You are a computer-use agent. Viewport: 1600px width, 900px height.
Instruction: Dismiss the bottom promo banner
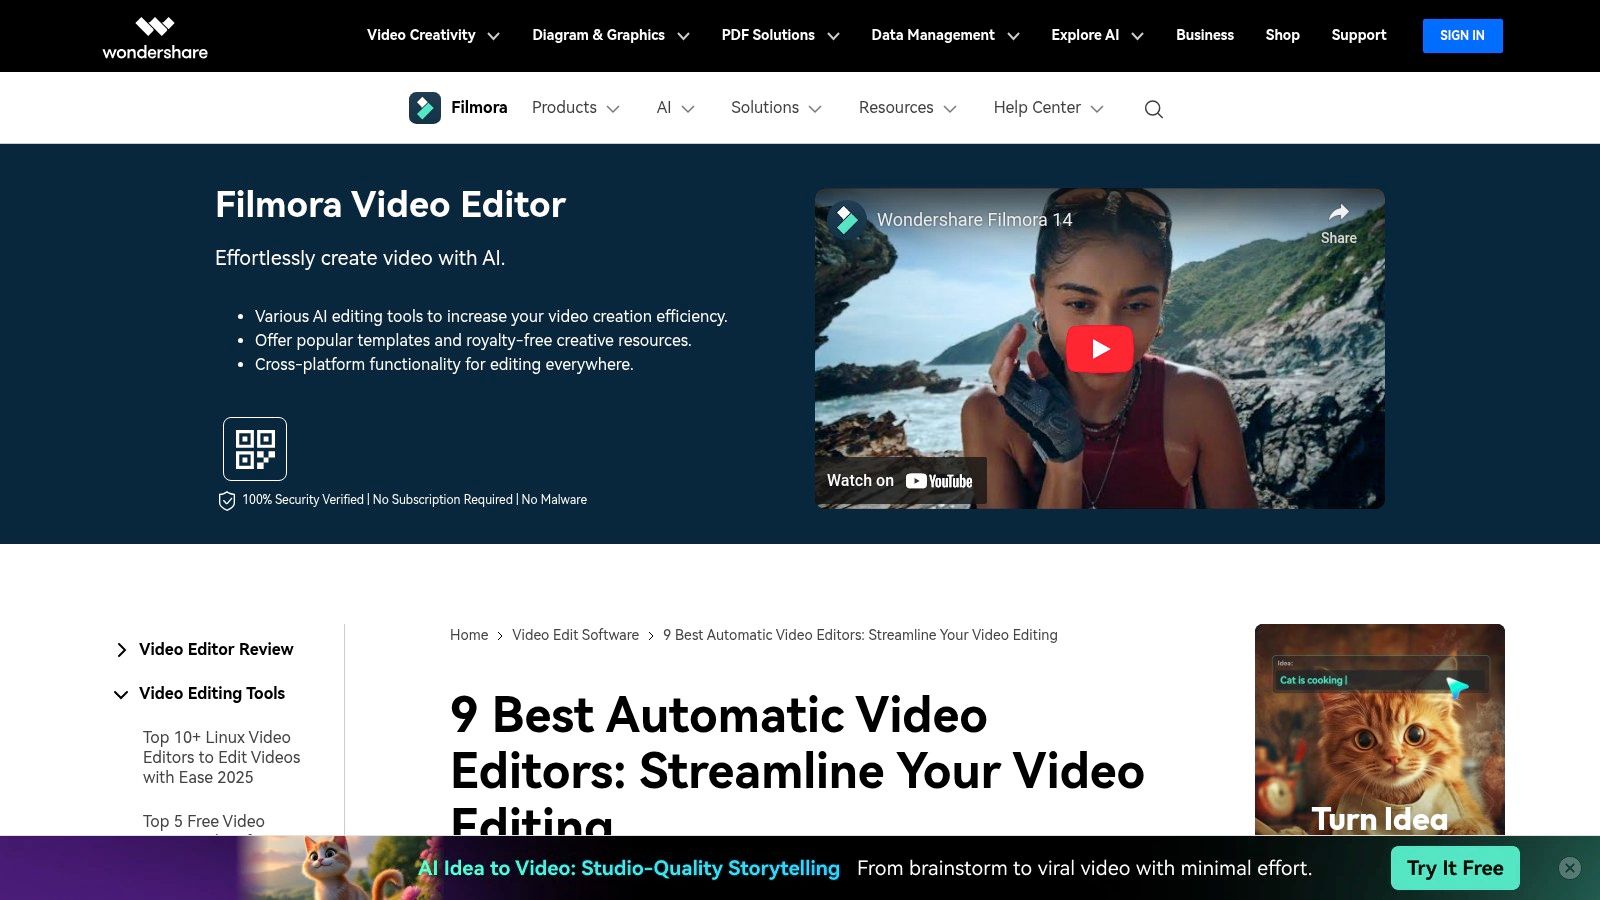pyautogui.click(x=1570, y=868)
